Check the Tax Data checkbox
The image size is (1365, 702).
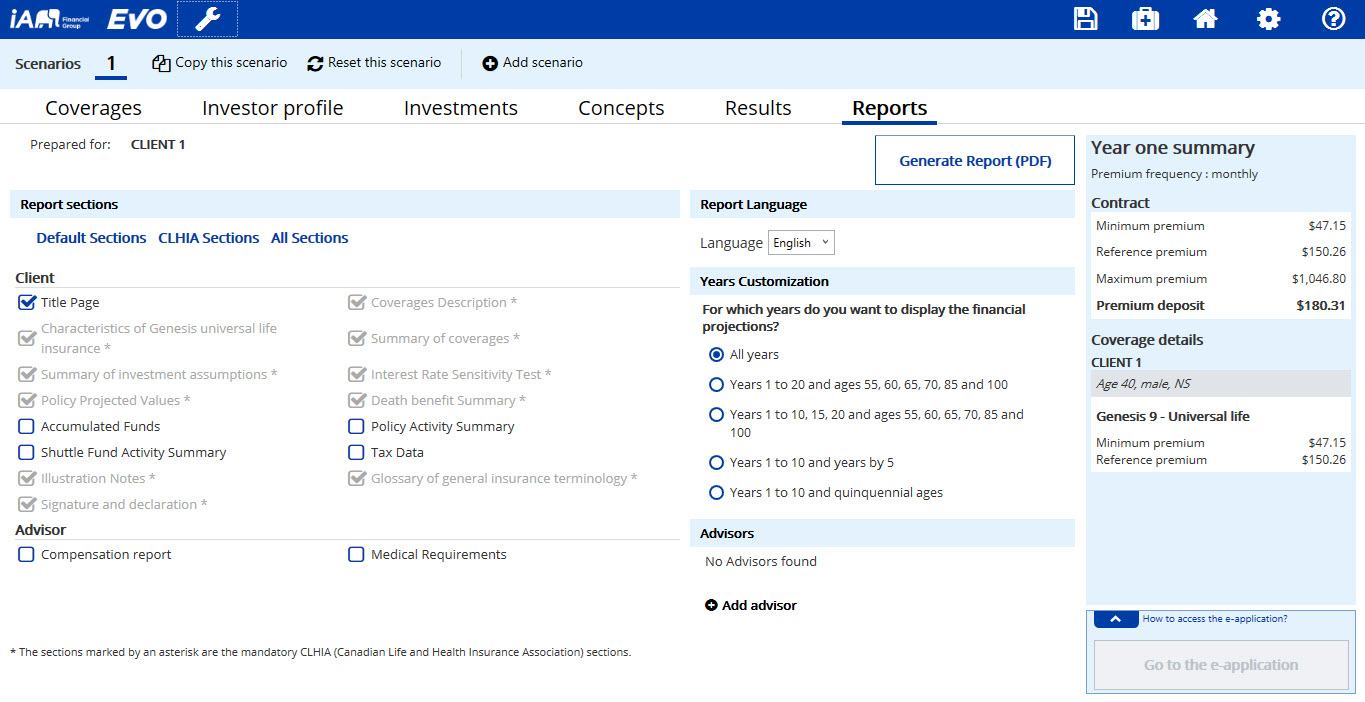point(356,452)
